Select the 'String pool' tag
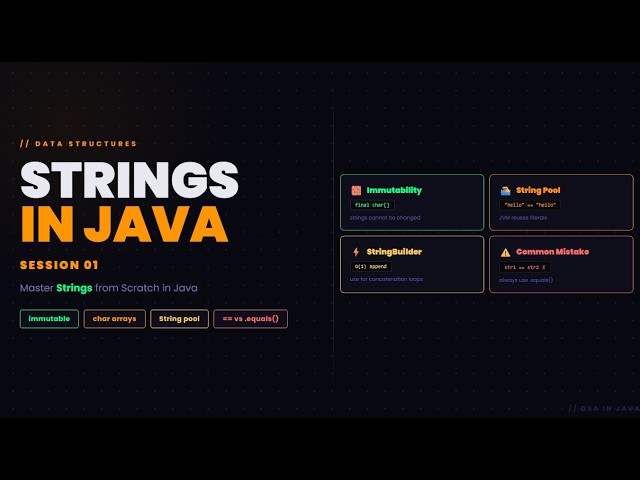Screen dimensions: 640x480 [179, 319]
